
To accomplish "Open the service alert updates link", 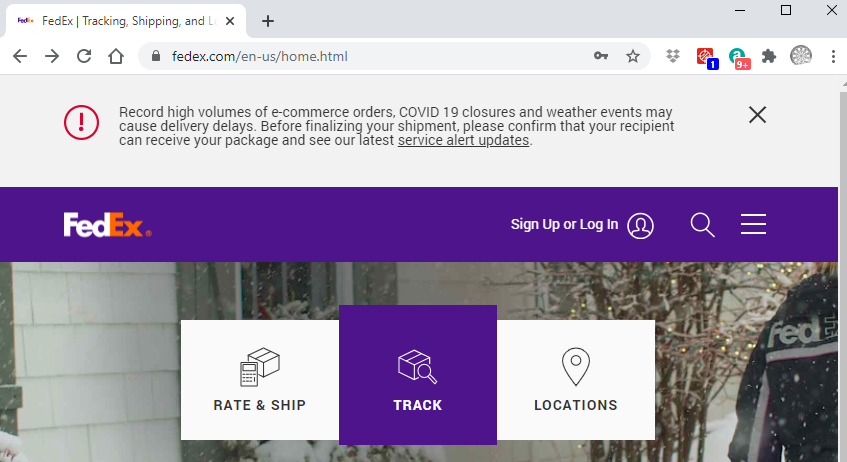I will click(x=463, y=141).
